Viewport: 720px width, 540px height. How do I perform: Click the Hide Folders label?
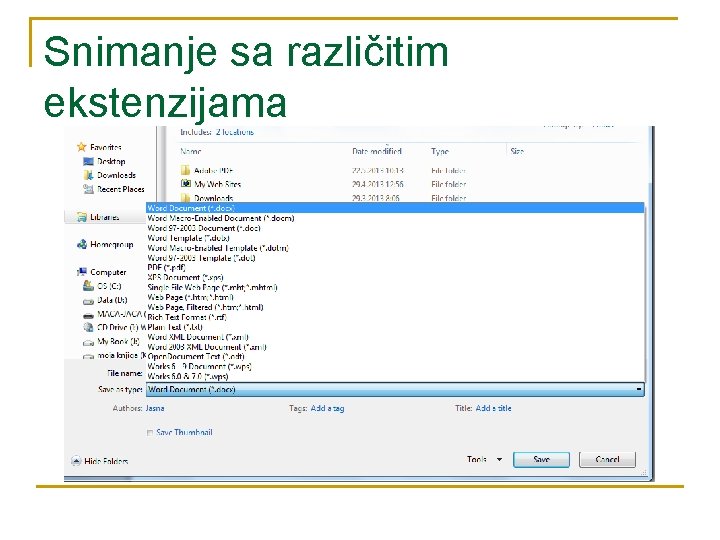[106, 461]
